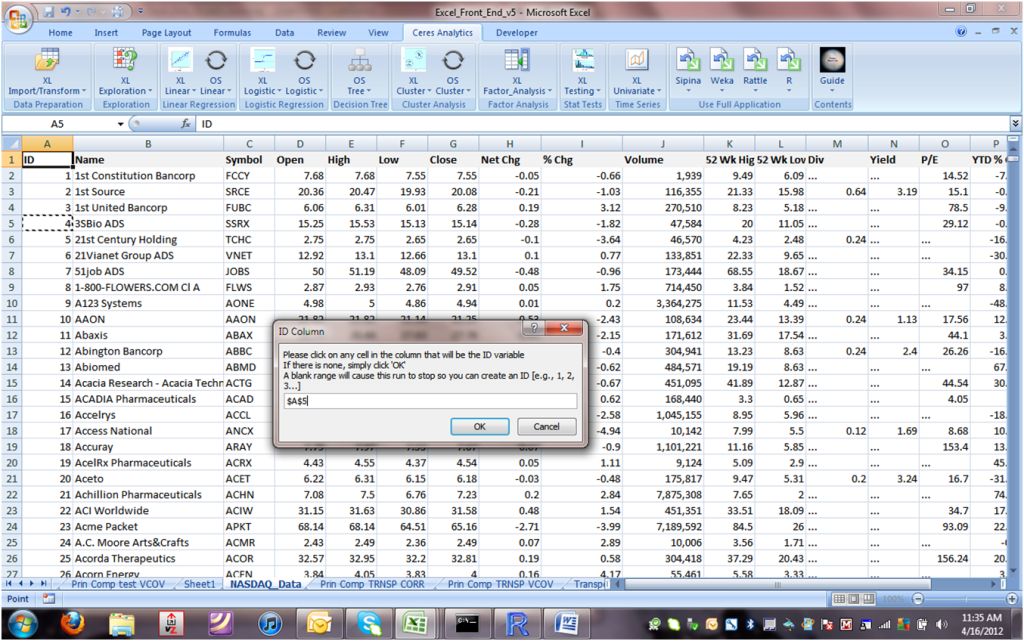Open the R program in taskbar
Image resolution: width=1024 pixels, height=641 pixels.
click(x=517, y=625)
